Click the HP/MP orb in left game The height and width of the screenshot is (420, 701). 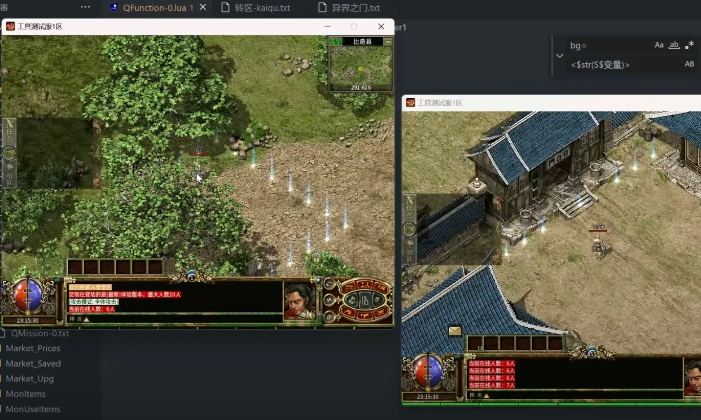point(28,295)
